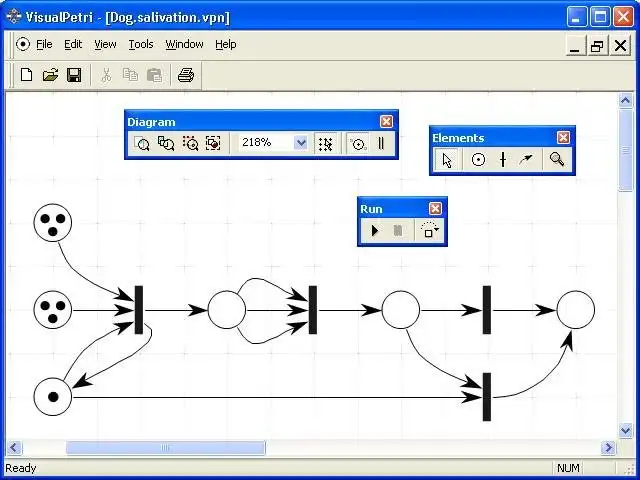The image size is (640, 480).
Task: Click the horizontal scrollbar thumb
Action: (165, 448)
